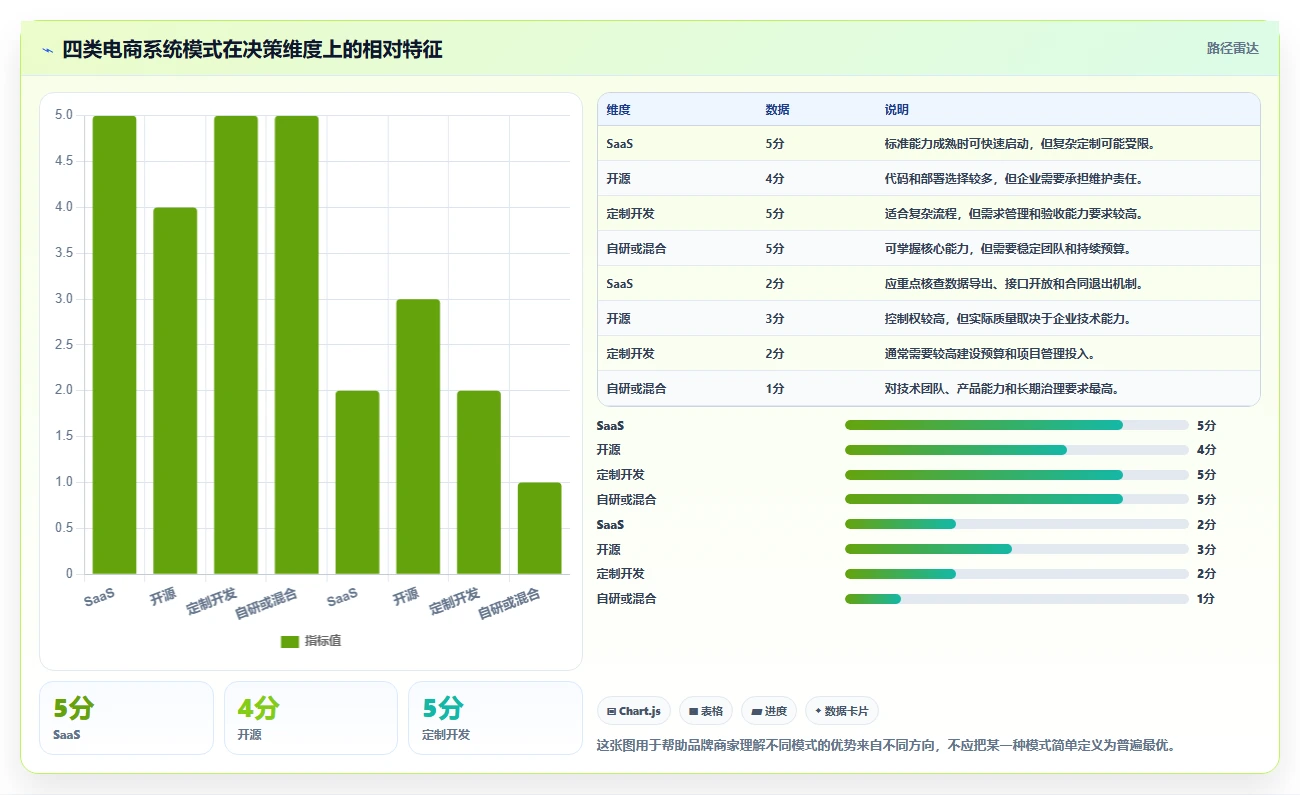Click the chart title 四类电商系统模式
The height and width of the screenshot is (795, 1300).
pos(143,49)
